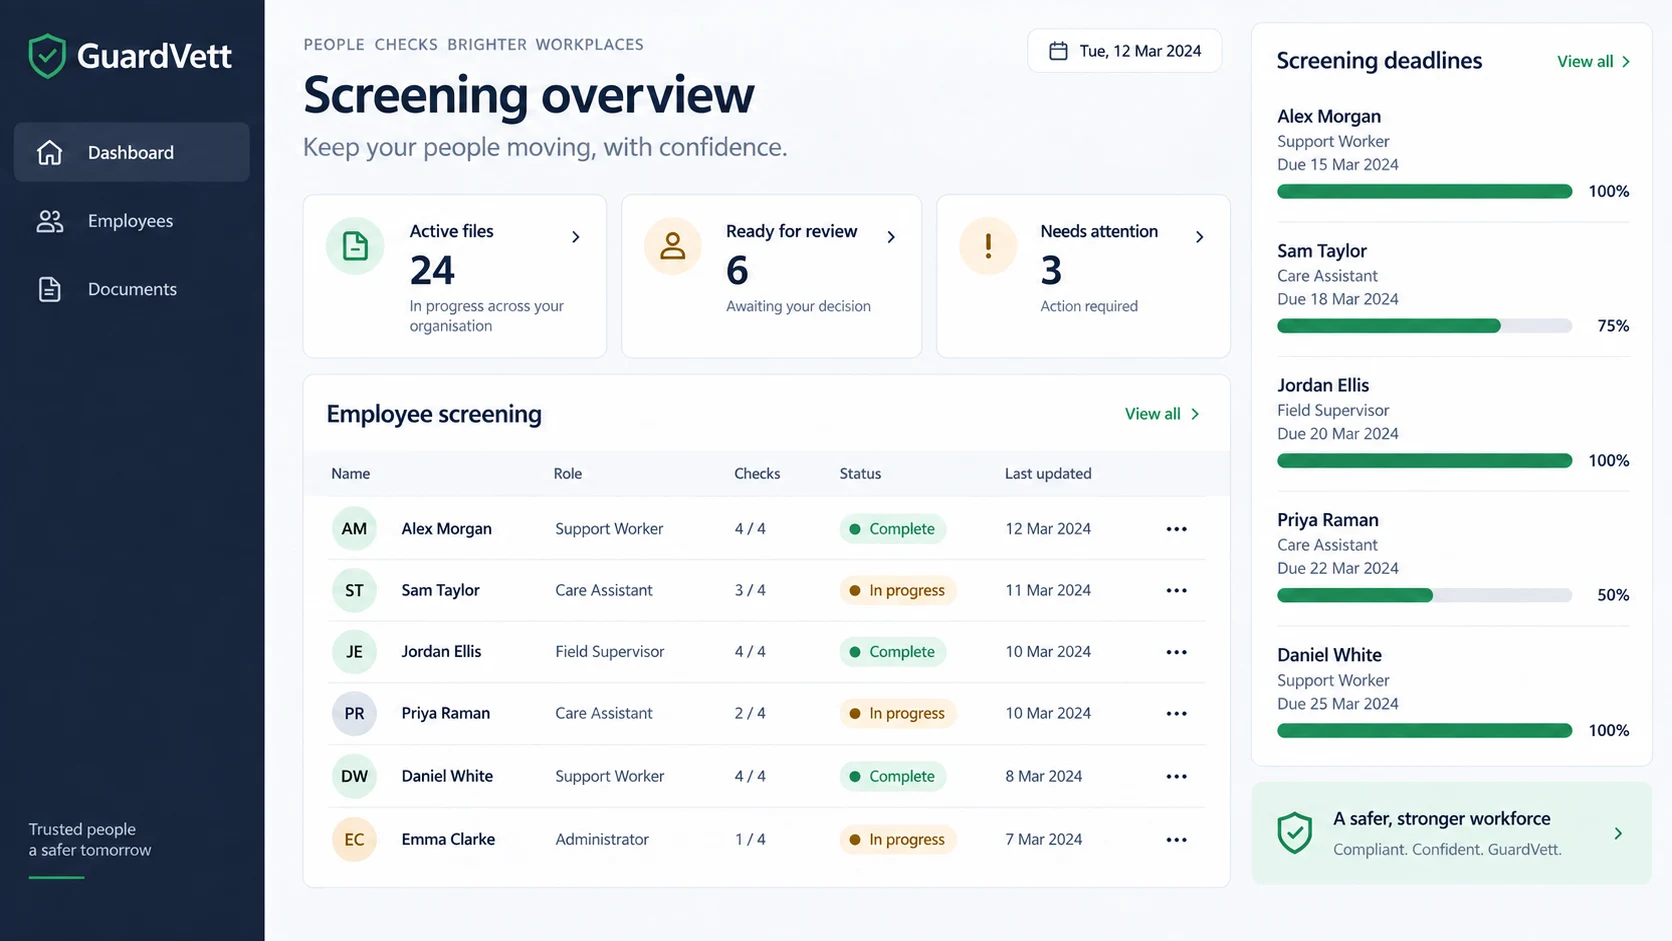This screenshot has width=1672, height=941.
Task: Click the Complete badge for Jordan Ellis
Action: [892, 652]
